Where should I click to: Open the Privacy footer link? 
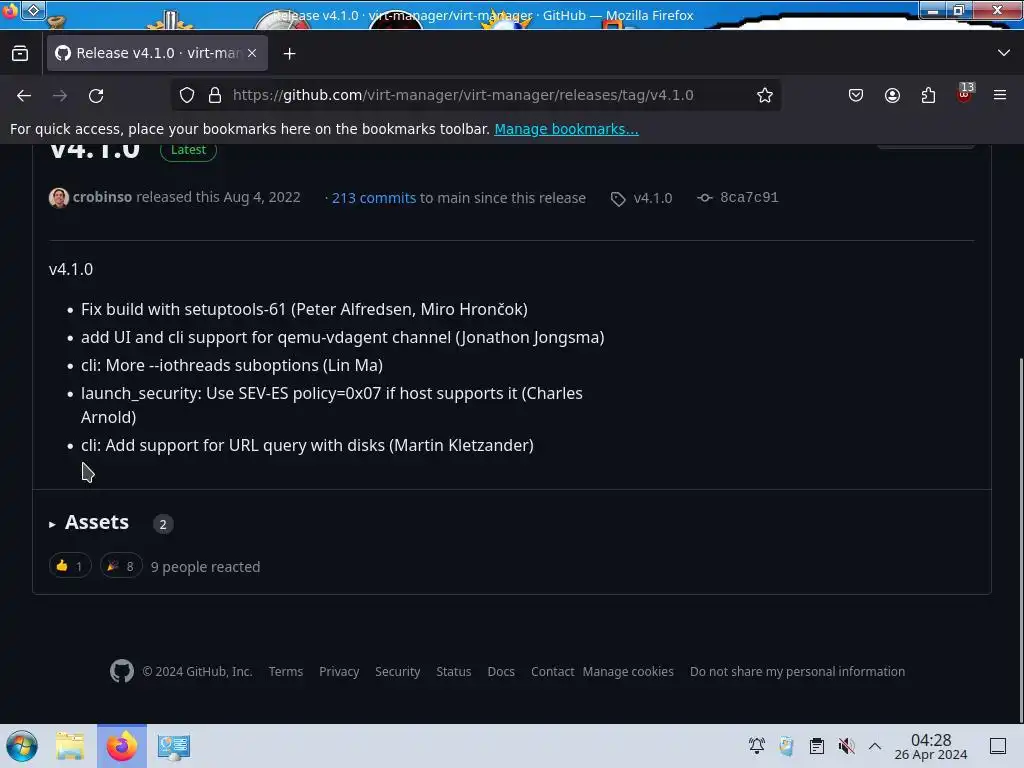(339, 671)
